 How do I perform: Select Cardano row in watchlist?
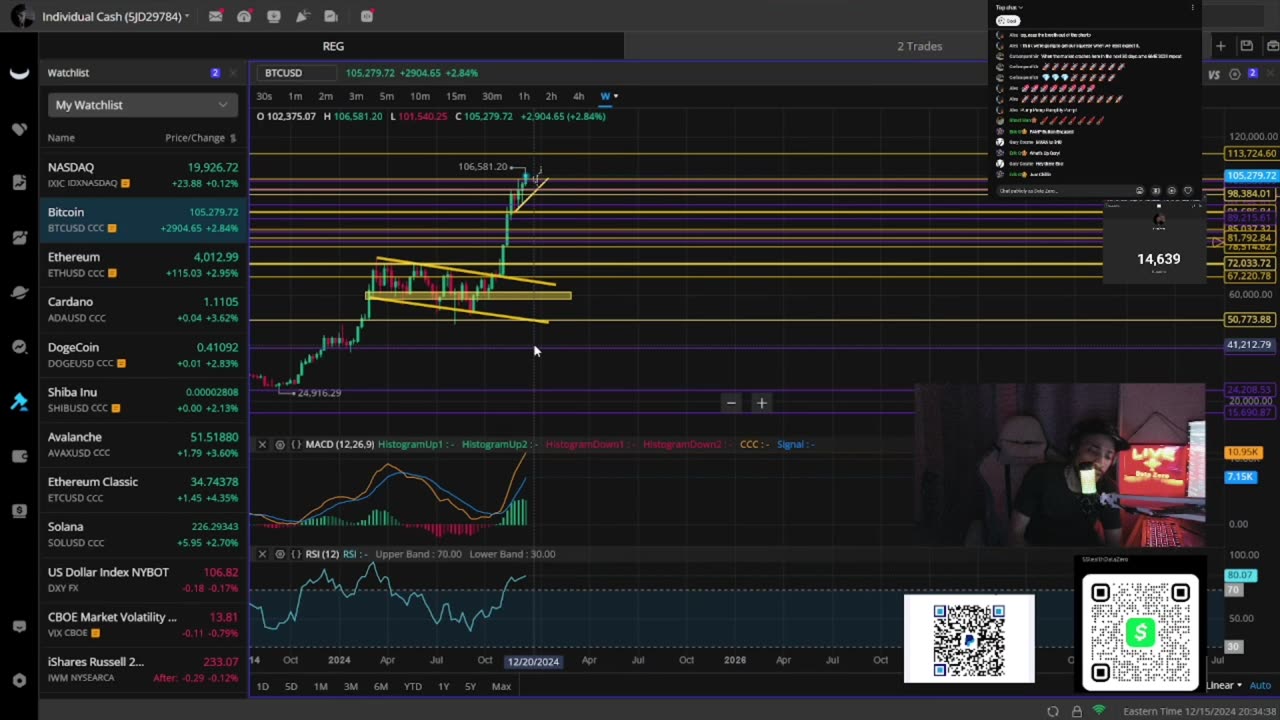pos(142,310)
